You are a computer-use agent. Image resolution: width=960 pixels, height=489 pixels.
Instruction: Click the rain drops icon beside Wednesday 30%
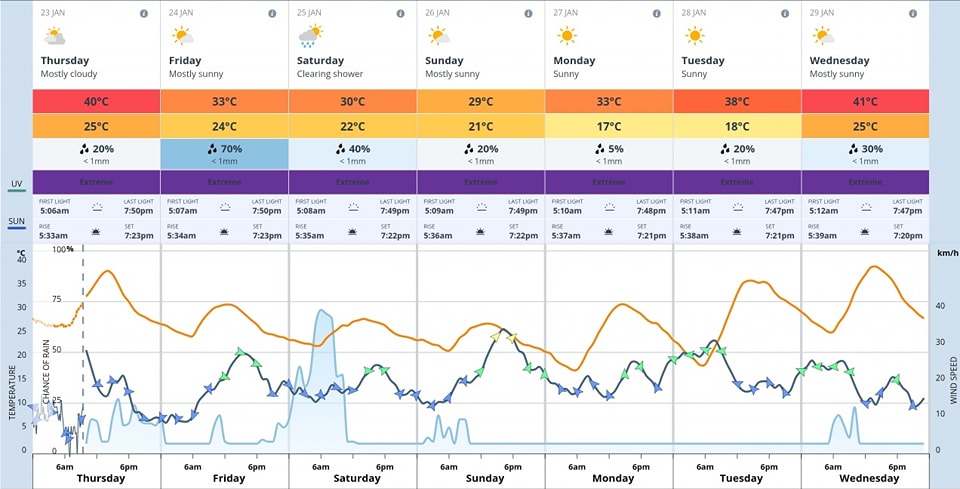(853, 148)
